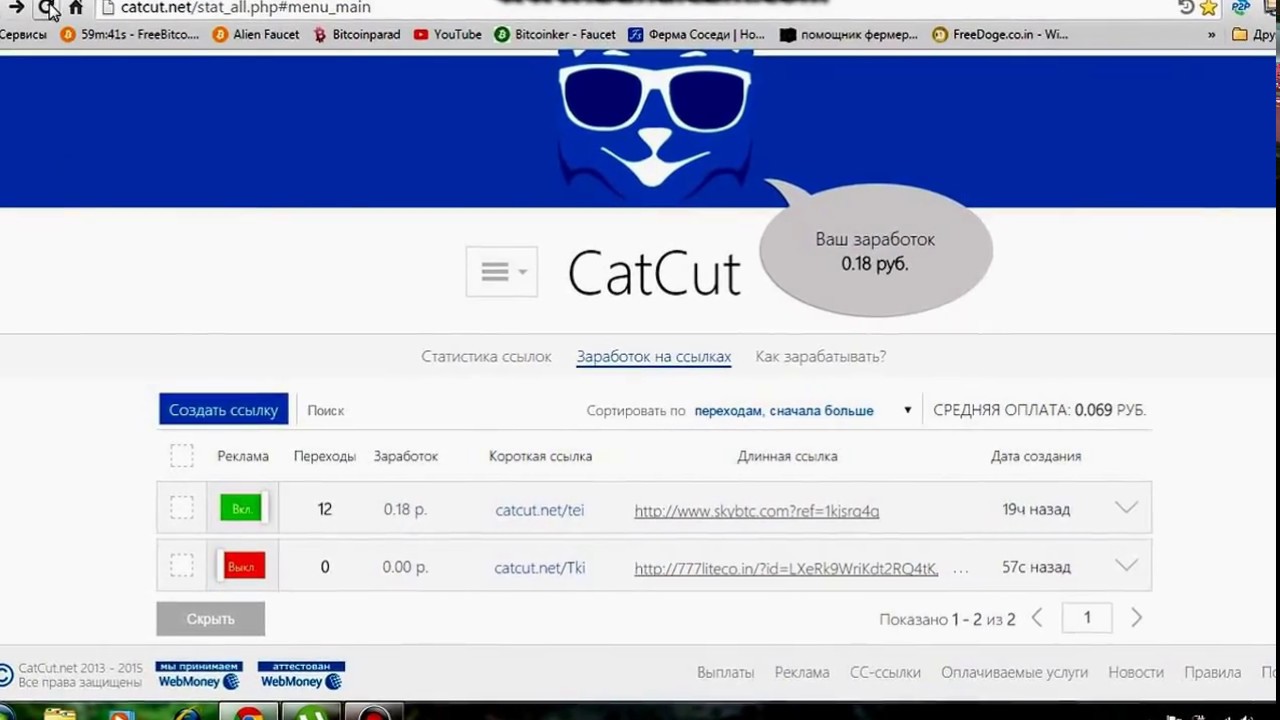This screenshot has height=720, width=1280.
Task: Click the address bar URL
Action: pyautogui.click(x=245, y=7)
